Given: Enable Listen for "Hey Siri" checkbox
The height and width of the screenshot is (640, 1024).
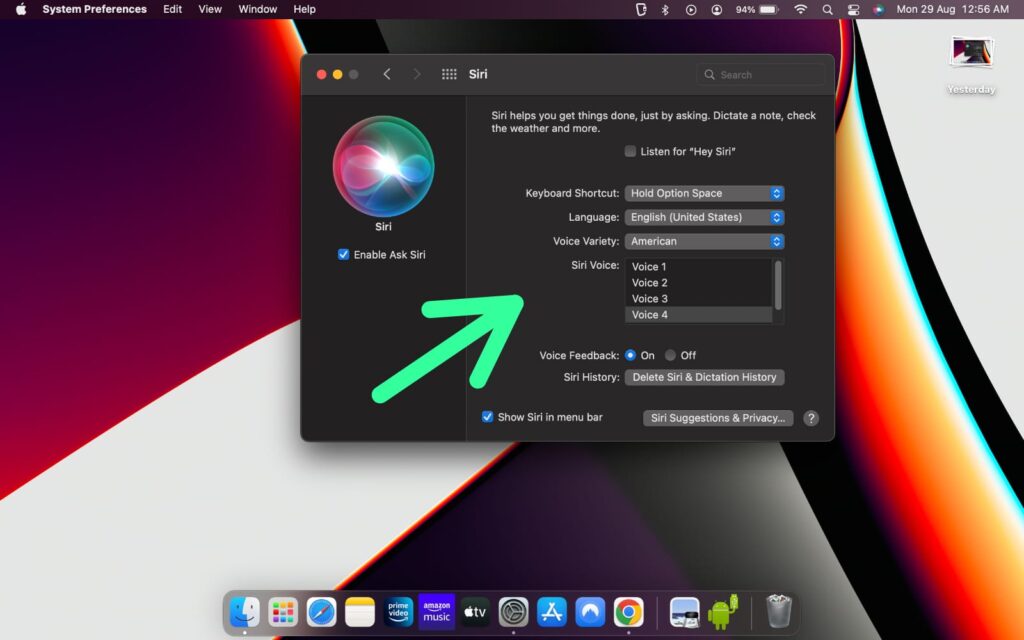Looking at the screenshot, I should pyautogui.click(x=630, y=152).
